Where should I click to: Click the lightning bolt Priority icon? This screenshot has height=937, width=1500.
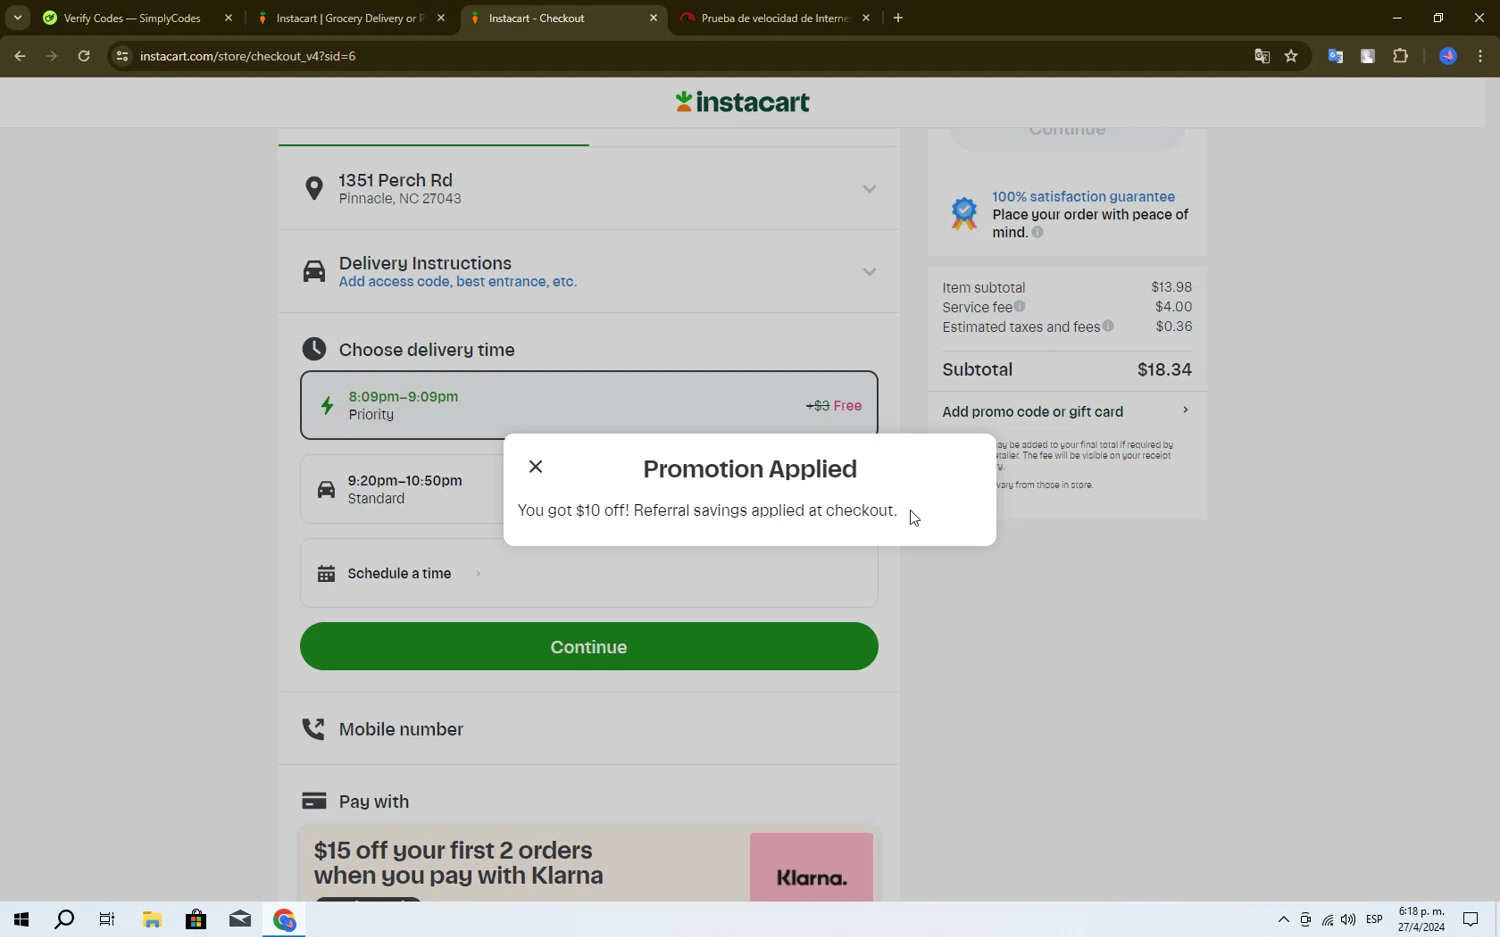327,405
